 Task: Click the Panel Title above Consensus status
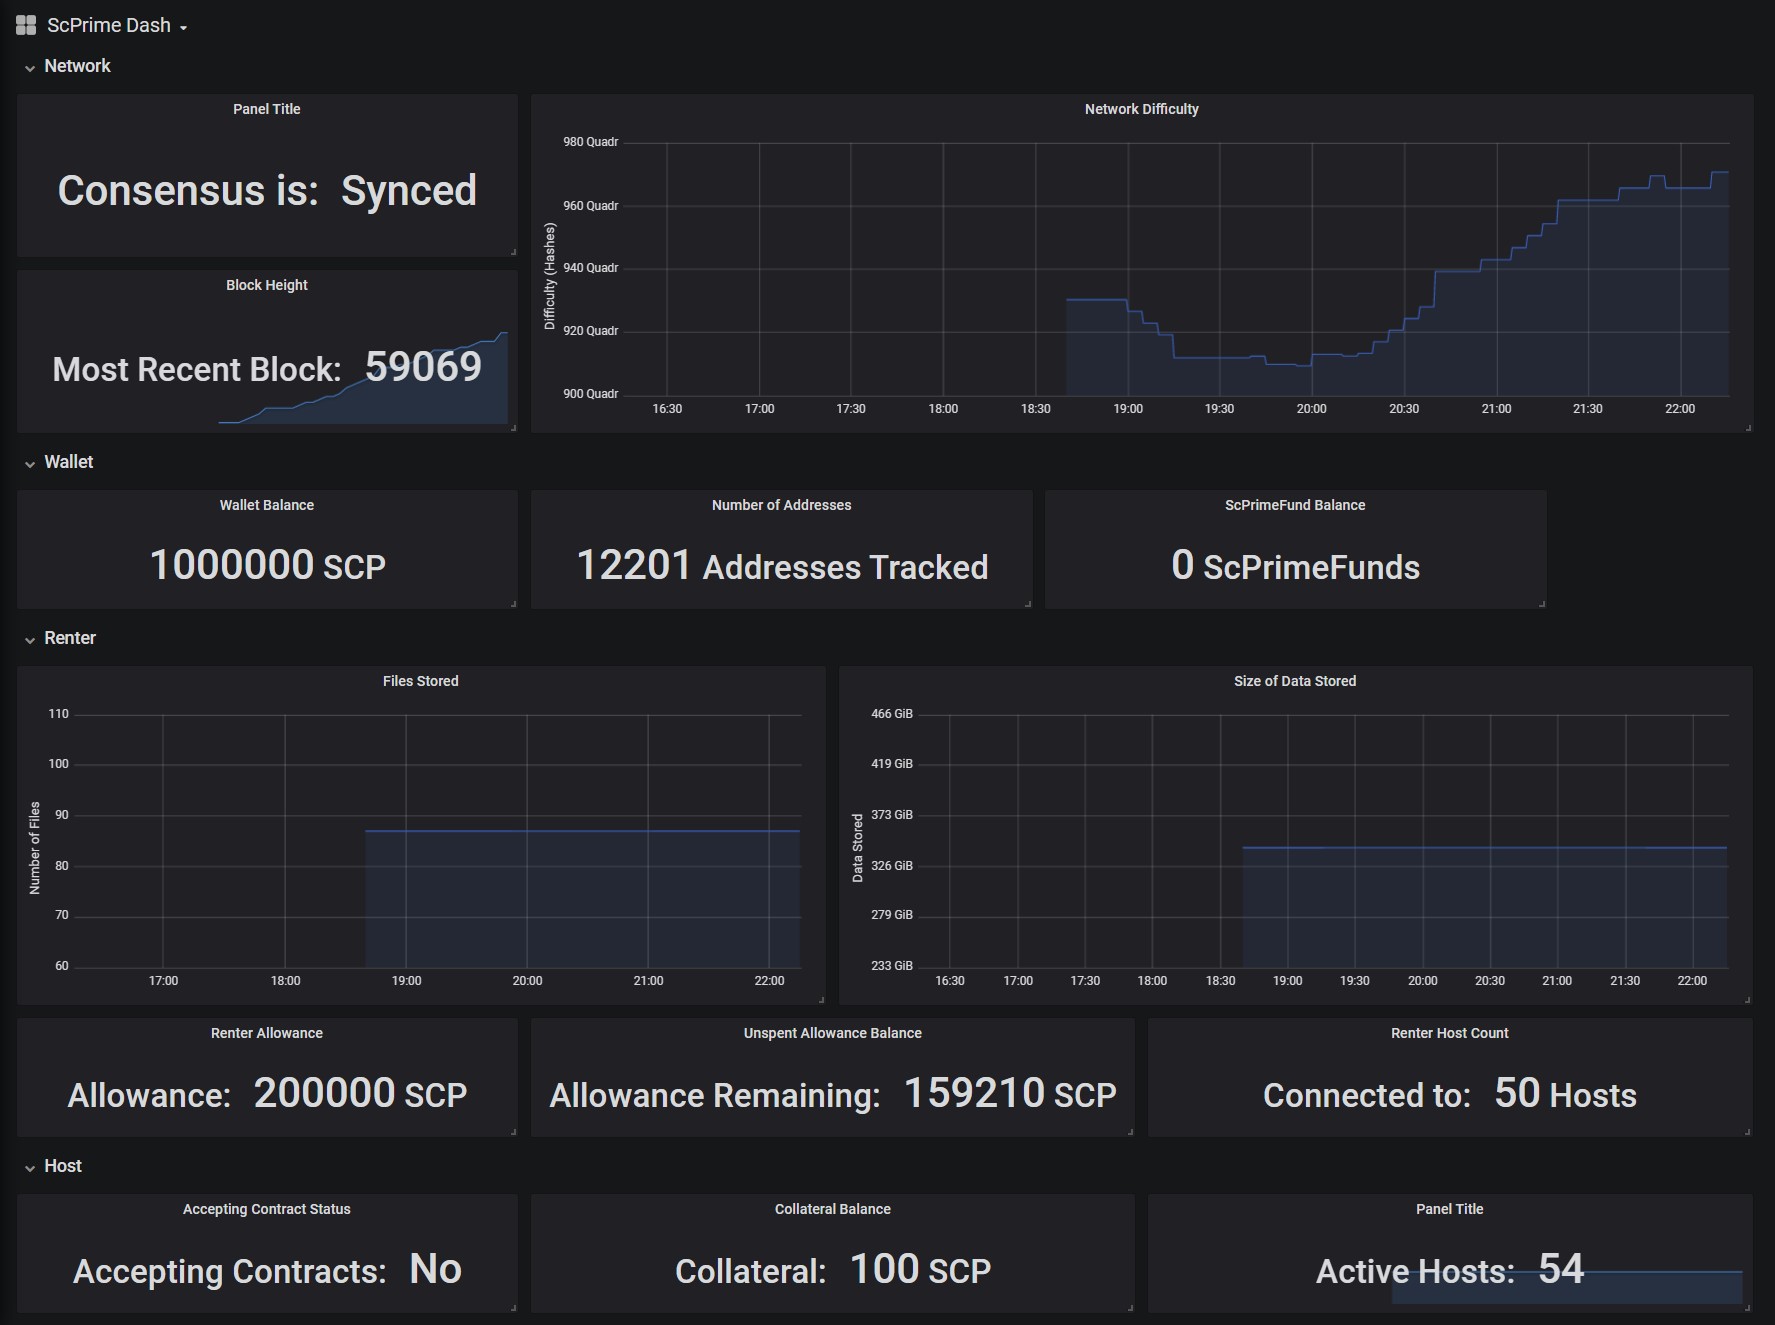tap(267, 109)
